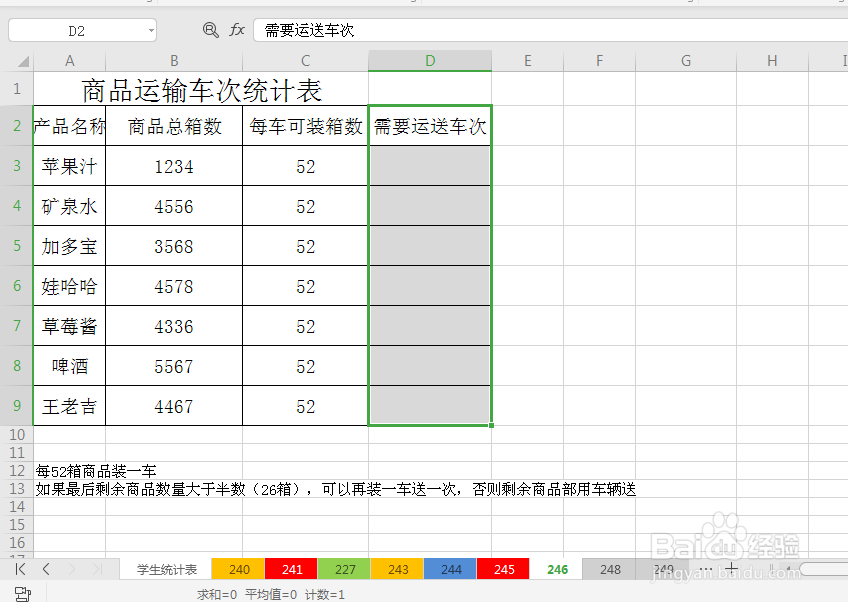Click empty cell D3 for 苹果汁 trips

tap(430, 166)
